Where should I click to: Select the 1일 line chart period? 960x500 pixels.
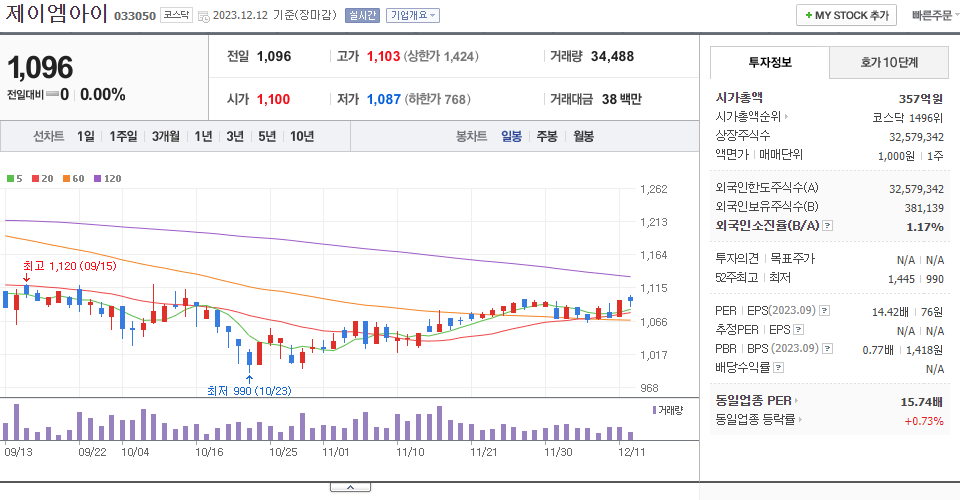tap(86, 136)
